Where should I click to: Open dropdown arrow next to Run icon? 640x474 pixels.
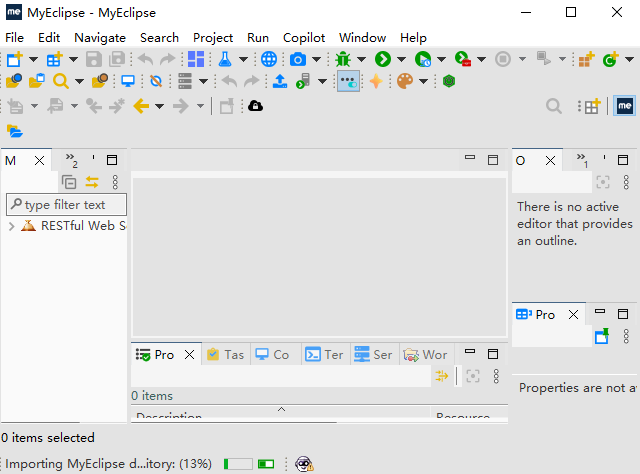[x=399, y=60]
